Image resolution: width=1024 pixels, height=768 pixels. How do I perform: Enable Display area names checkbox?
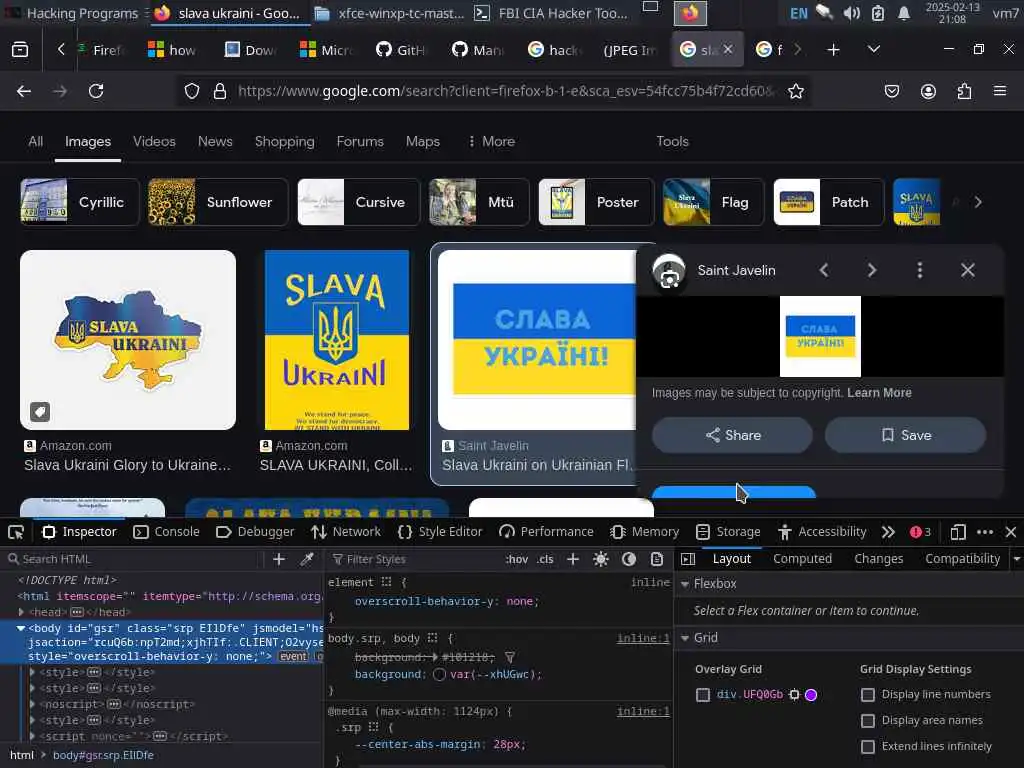pos(868,721)
